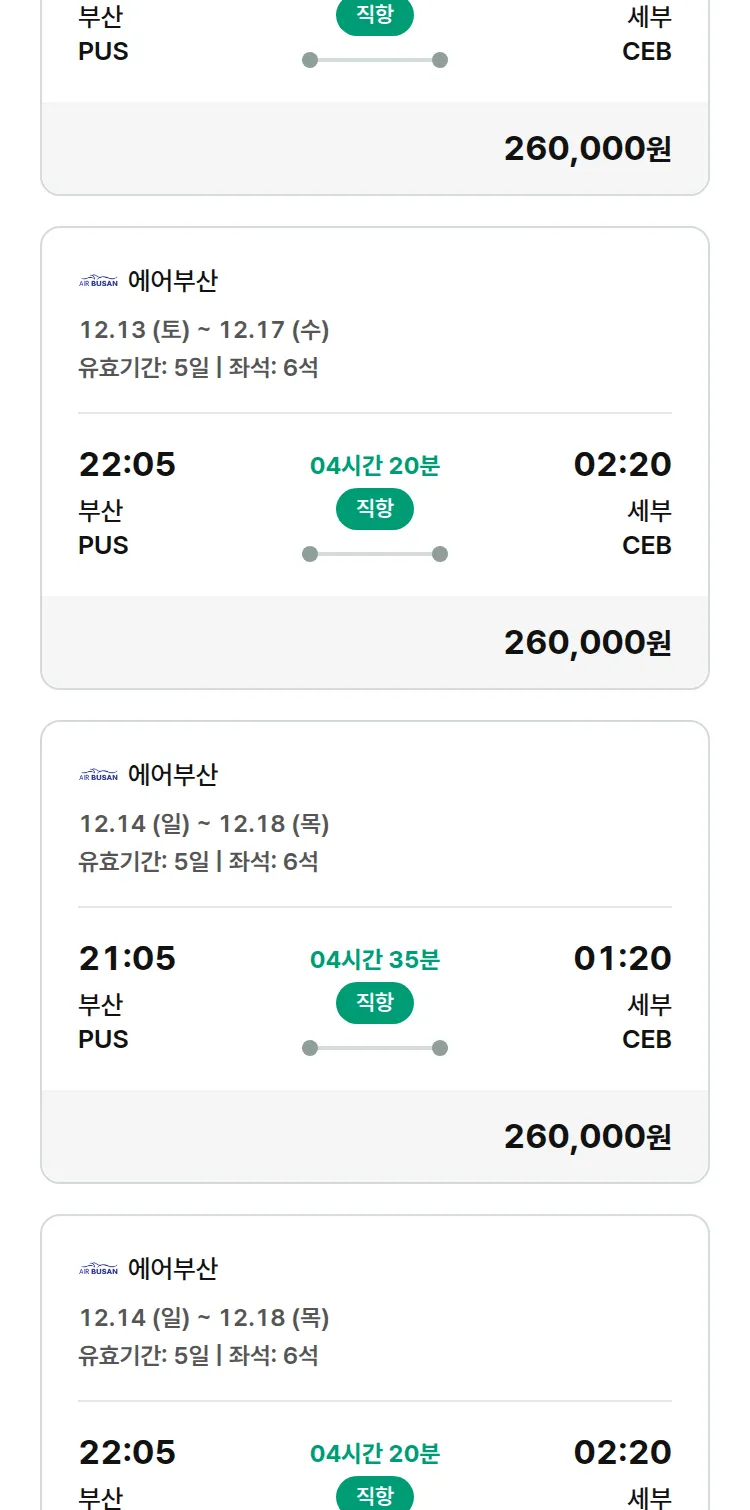Click the 유효기간 and 좌석 info on the 12.13 flight

[198, 368]
